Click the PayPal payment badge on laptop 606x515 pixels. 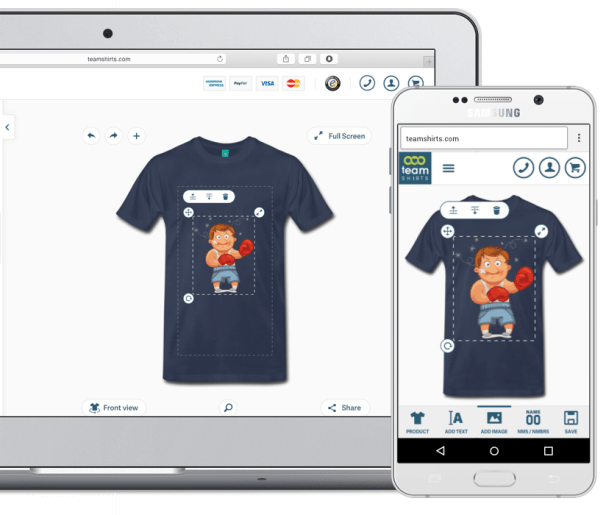(x=240, y=83)
